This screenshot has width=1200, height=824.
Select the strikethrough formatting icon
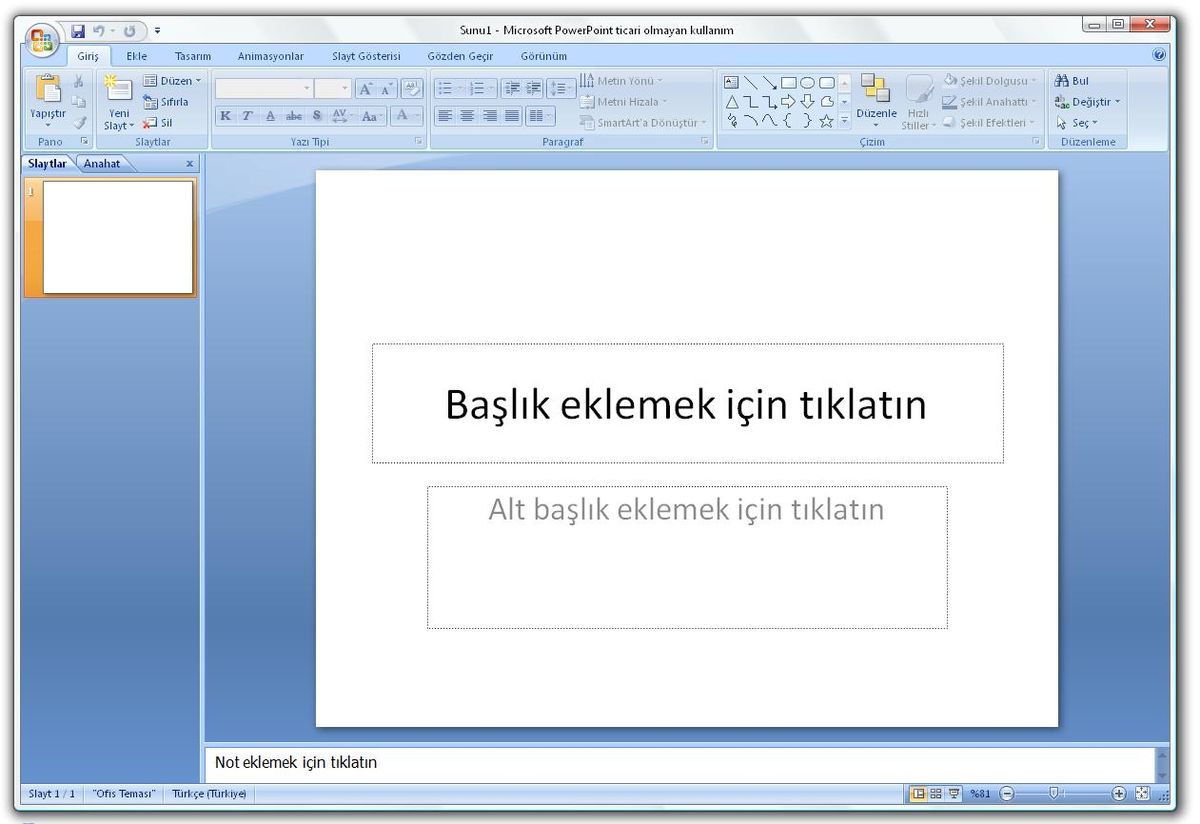[292, 115]
